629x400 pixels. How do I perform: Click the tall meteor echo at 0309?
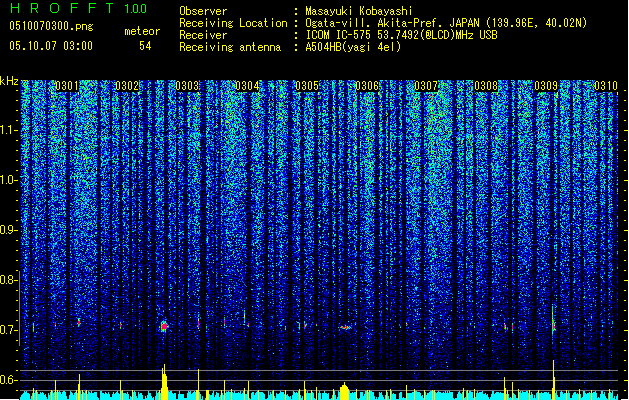click(553, 320)
